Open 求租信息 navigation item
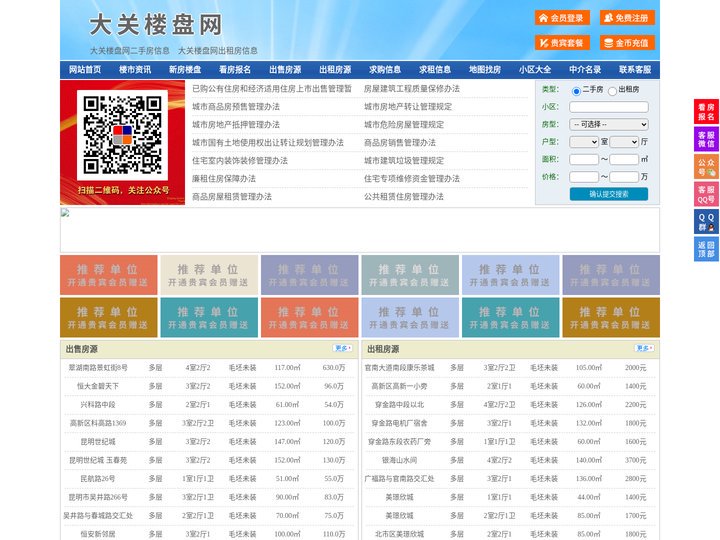720x540 pixels. click(435, 70)
